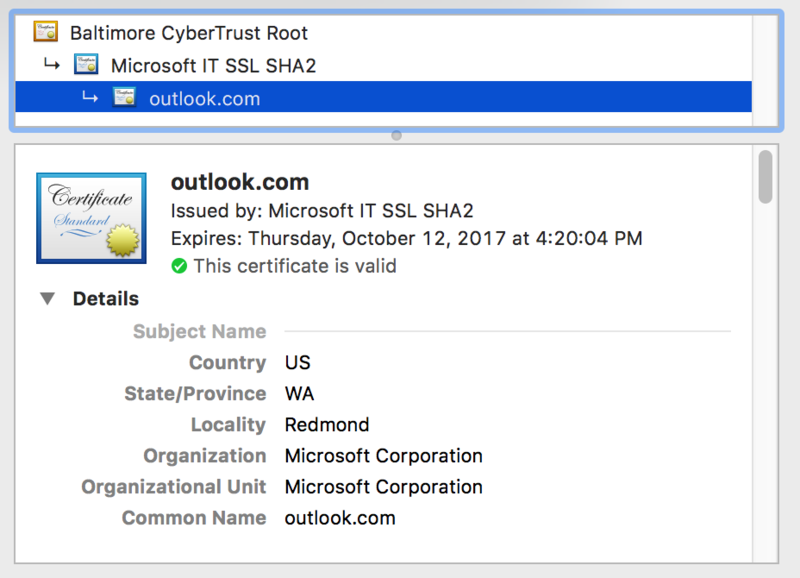Screen dimensions: 800x578
Task: Click the Organization field label
Action: 205,456
